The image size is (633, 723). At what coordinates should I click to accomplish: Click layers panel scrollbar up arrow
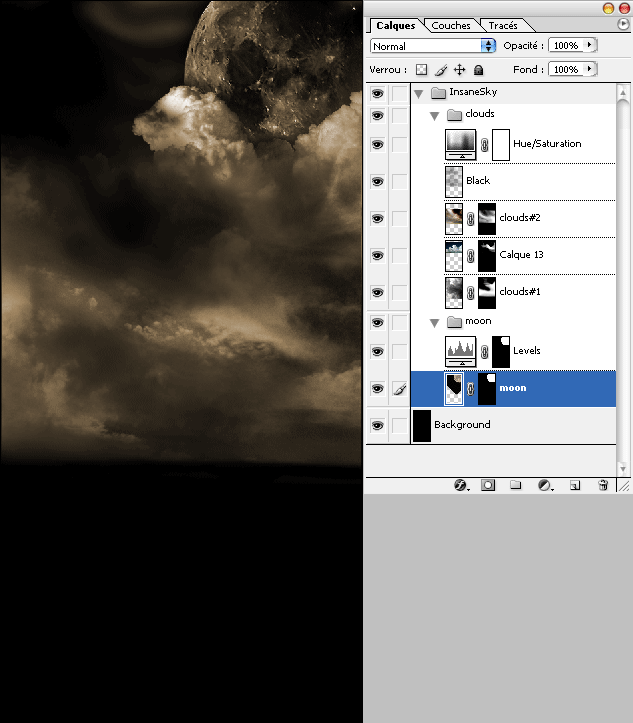click(623, 93)
